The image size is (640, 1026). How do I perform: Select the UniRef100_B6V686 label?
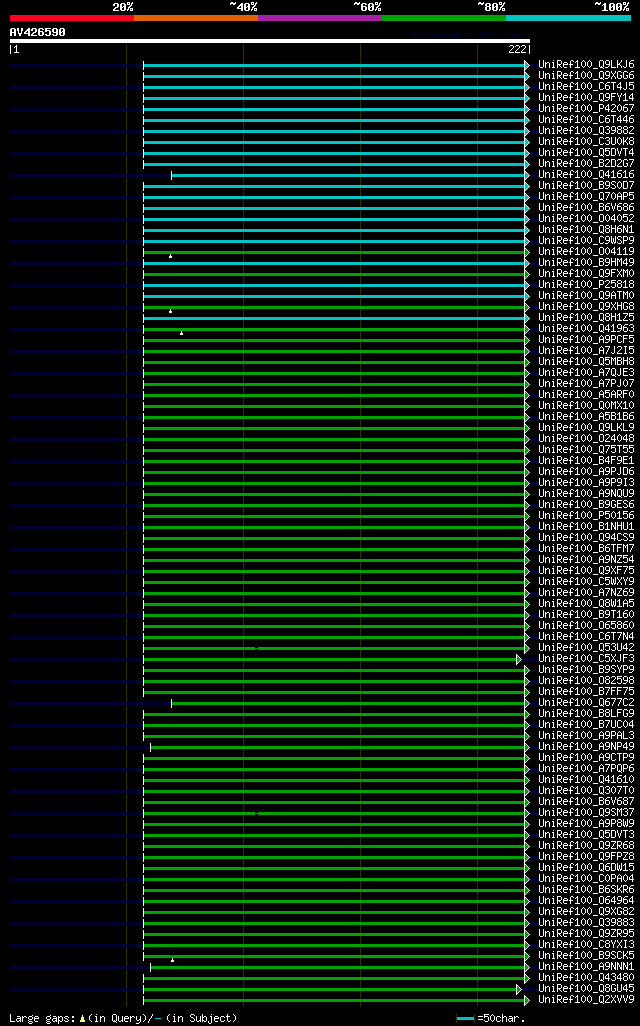(x=586, y=208)
